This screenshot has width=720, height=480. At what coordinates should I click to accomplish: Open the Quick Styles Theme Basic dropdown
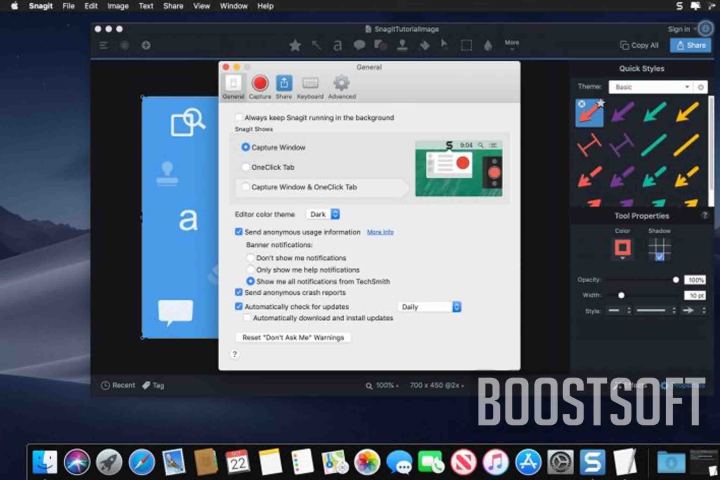tap(651, 87)
